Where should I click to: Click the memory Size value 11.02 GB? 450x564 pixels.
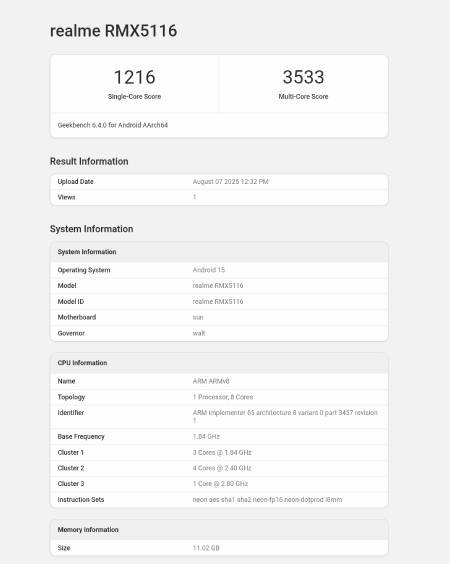tap(206, 548)
